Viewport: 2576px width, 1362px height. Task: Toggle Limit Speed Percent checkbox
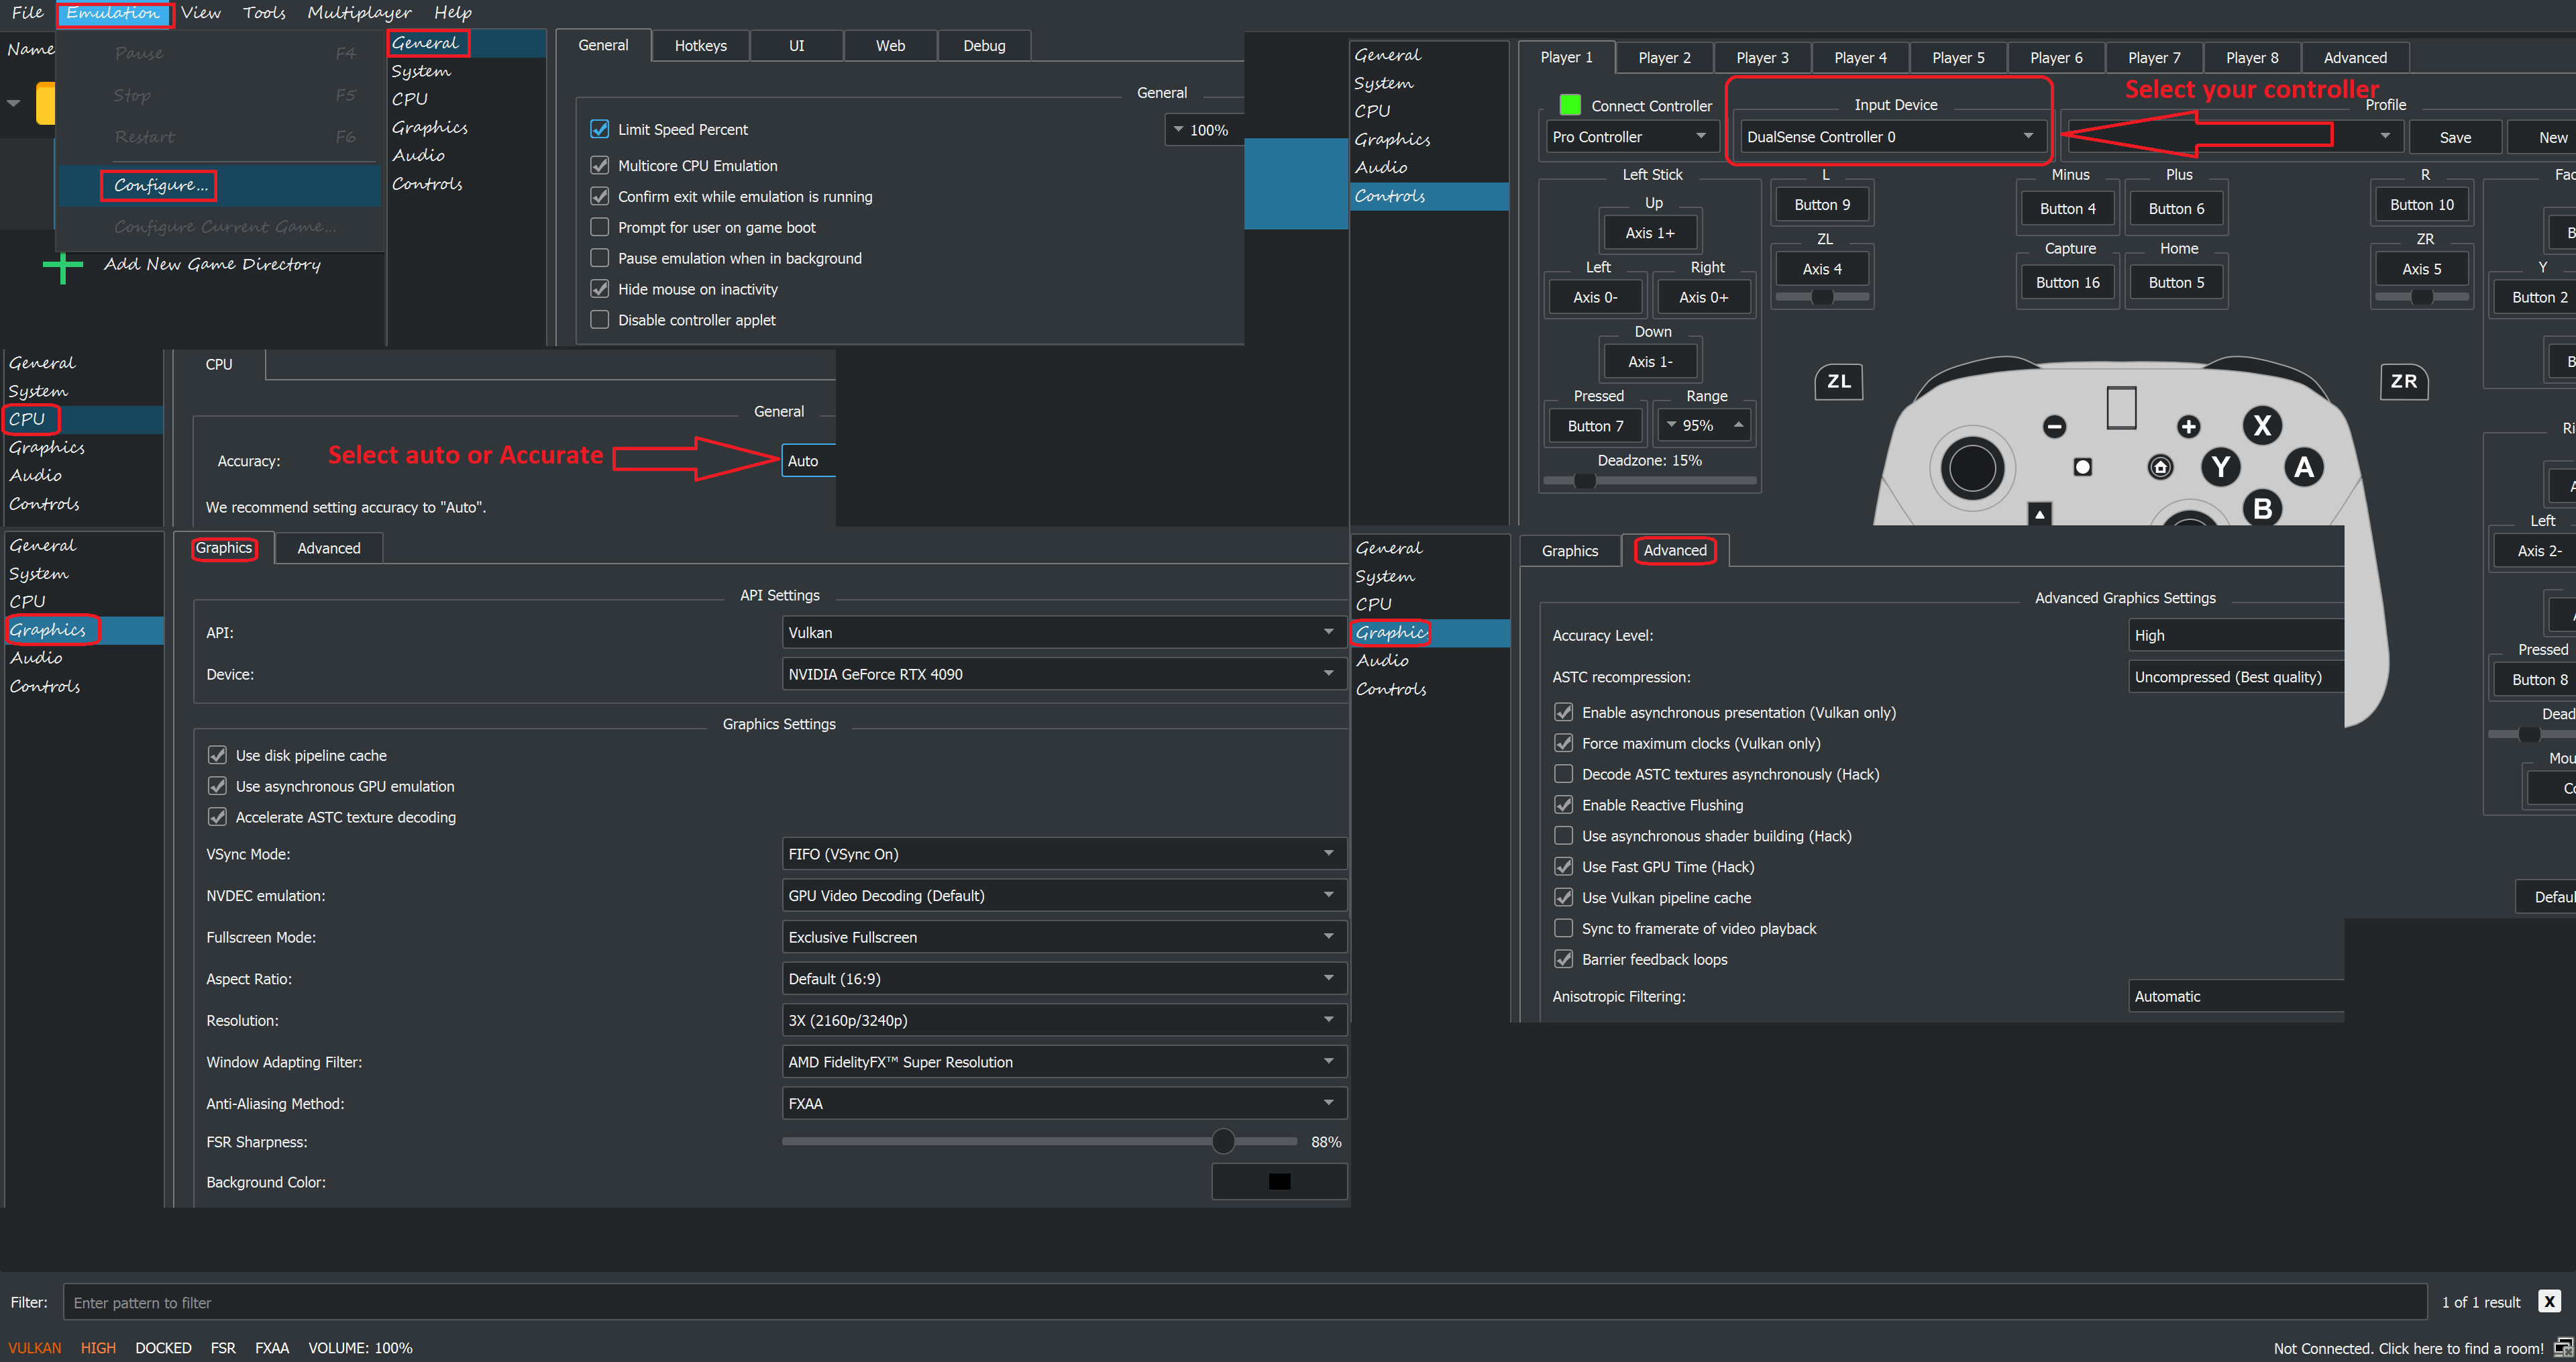tap(600, 129)
